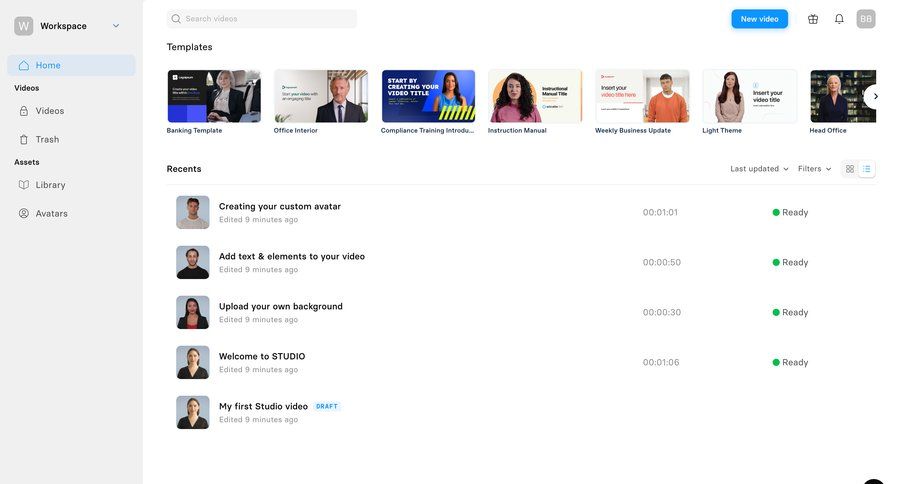
Task: Open the BB user avatar menu
Action: tap(866, 19)
